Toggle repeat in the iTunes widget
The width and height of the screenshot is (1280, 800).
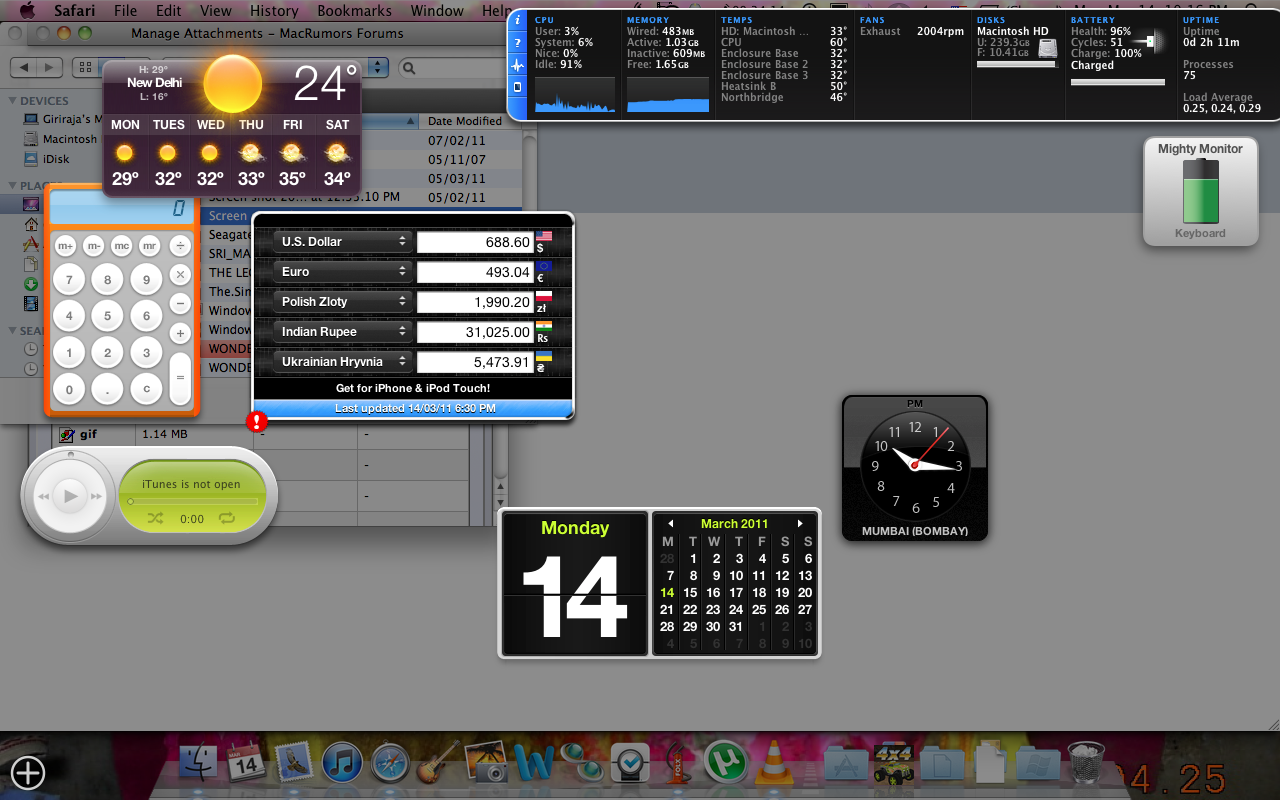tap(227, 518)
